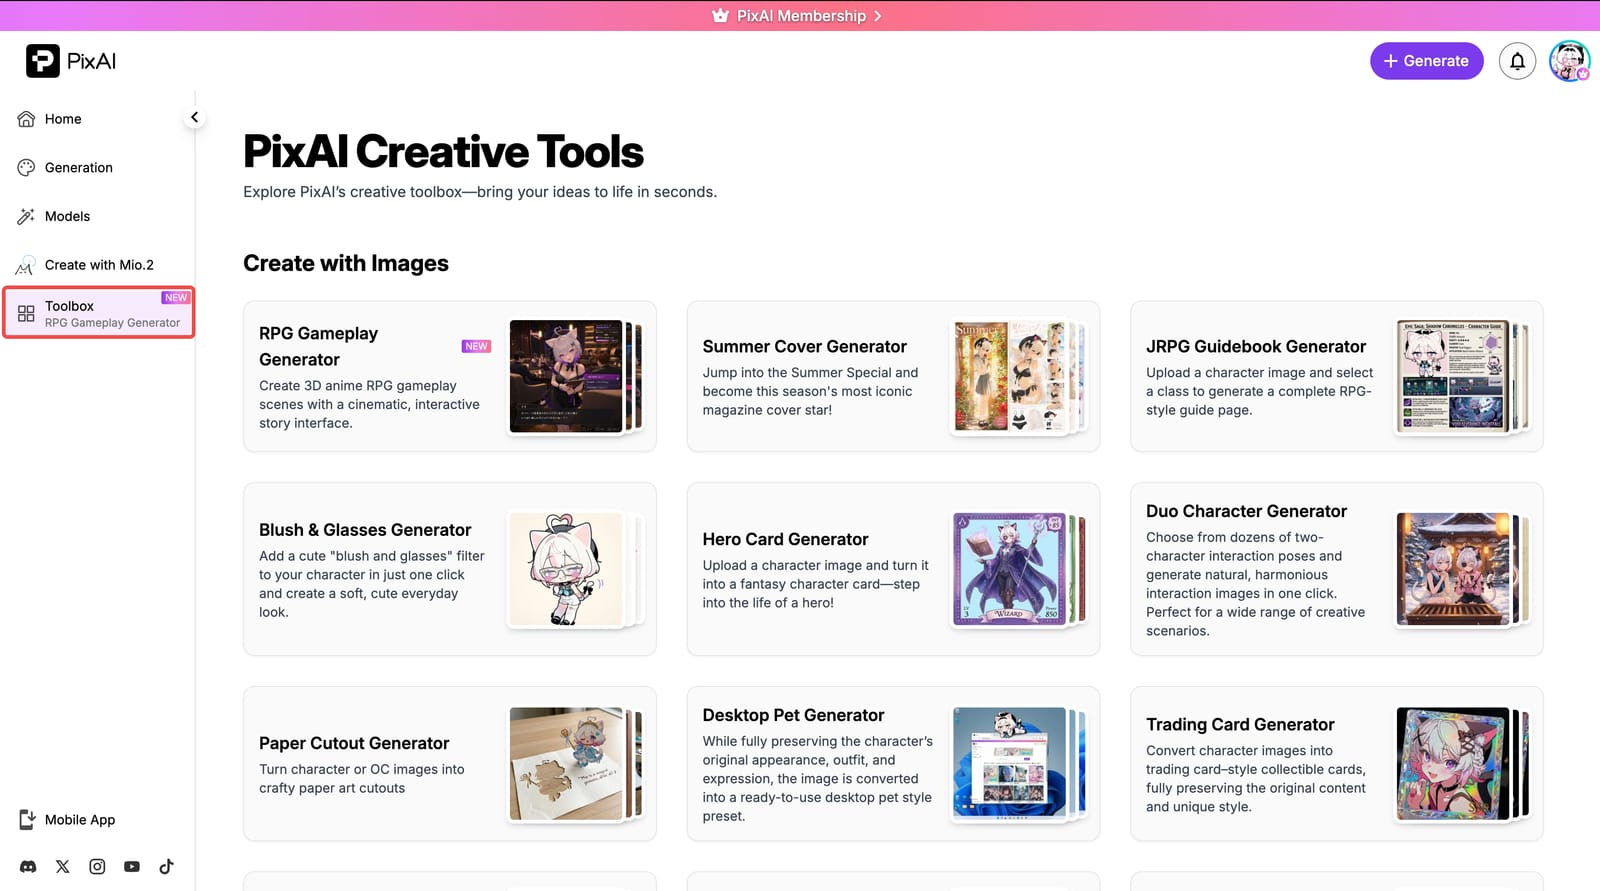Collapse the sidebar with the chevron arrow
The image size is (1600, 891).
click(194, 117)
